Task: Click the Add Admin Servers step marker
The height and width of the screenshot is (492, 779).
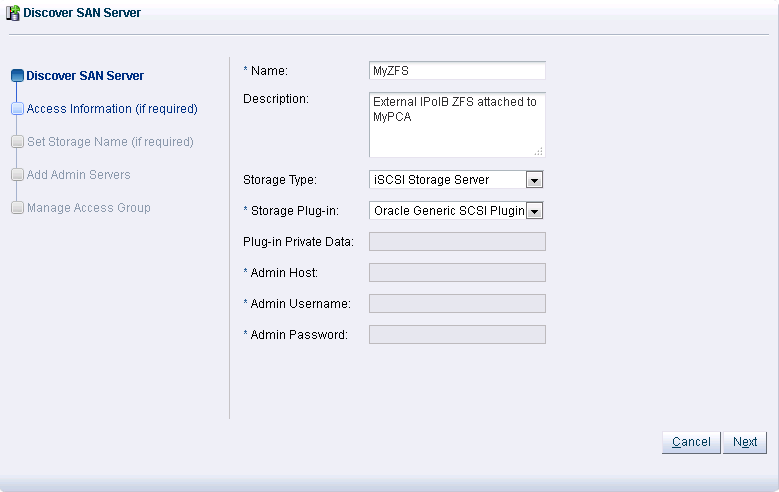Action: coord(17,175)
